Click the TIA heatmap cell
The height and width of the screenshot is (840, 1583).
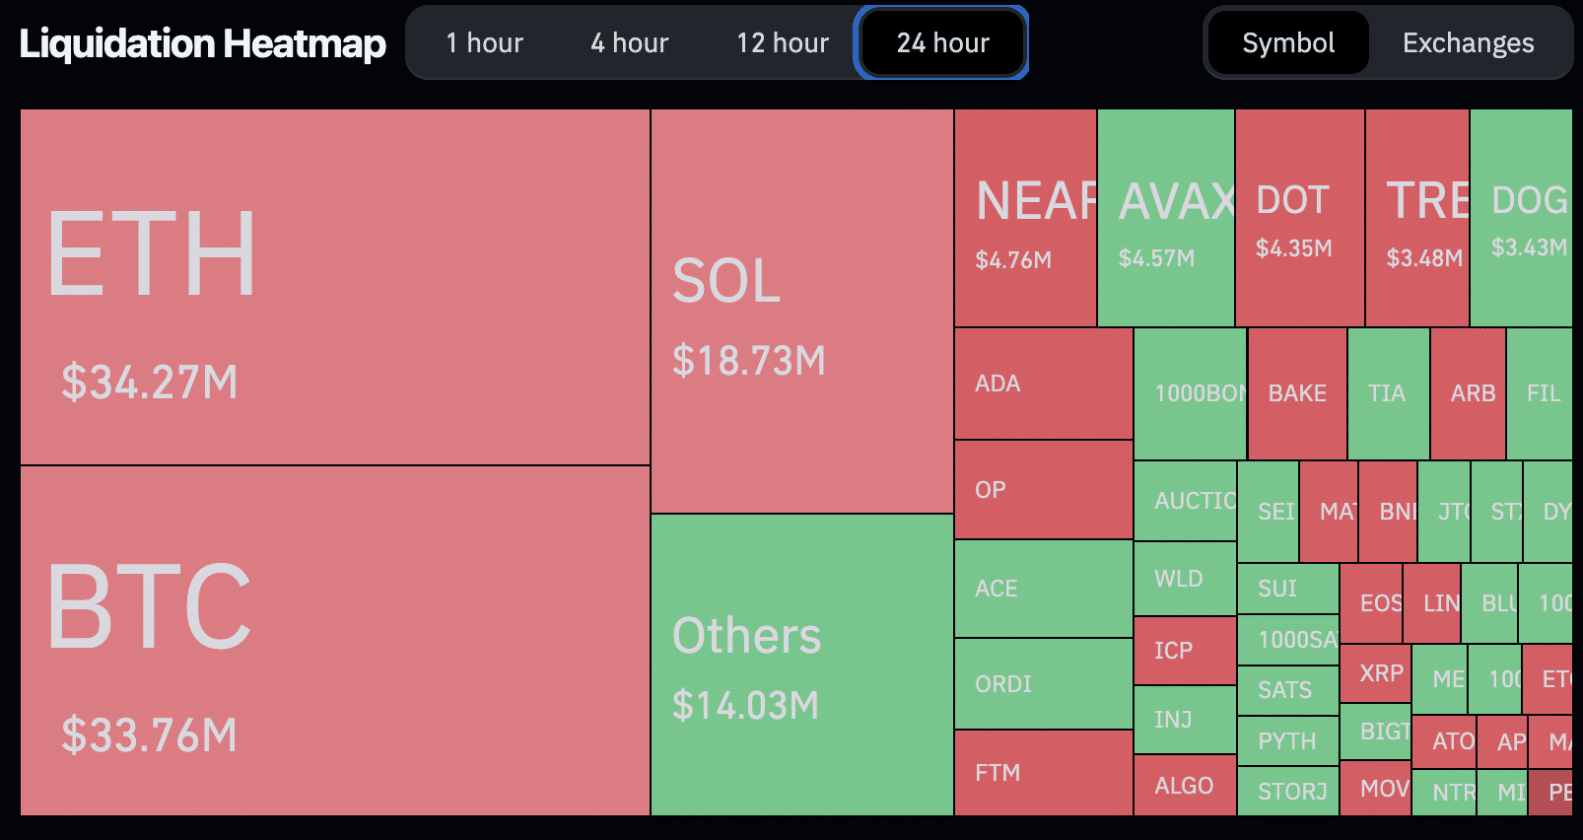pyautogui.click(x=1388, y=394)
